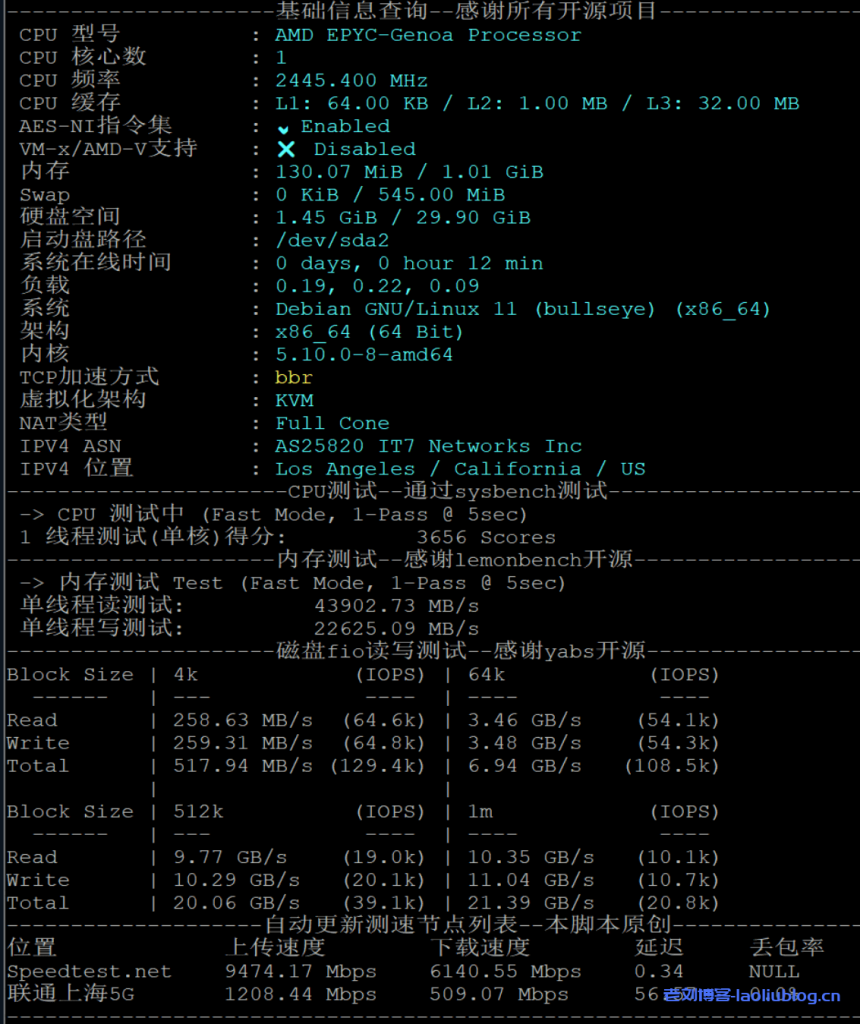Click the 22625.09 MB/s memory write value
The height and width of the screenshot is (1024, 860).
pyautogui.click(x=396, y=629)
